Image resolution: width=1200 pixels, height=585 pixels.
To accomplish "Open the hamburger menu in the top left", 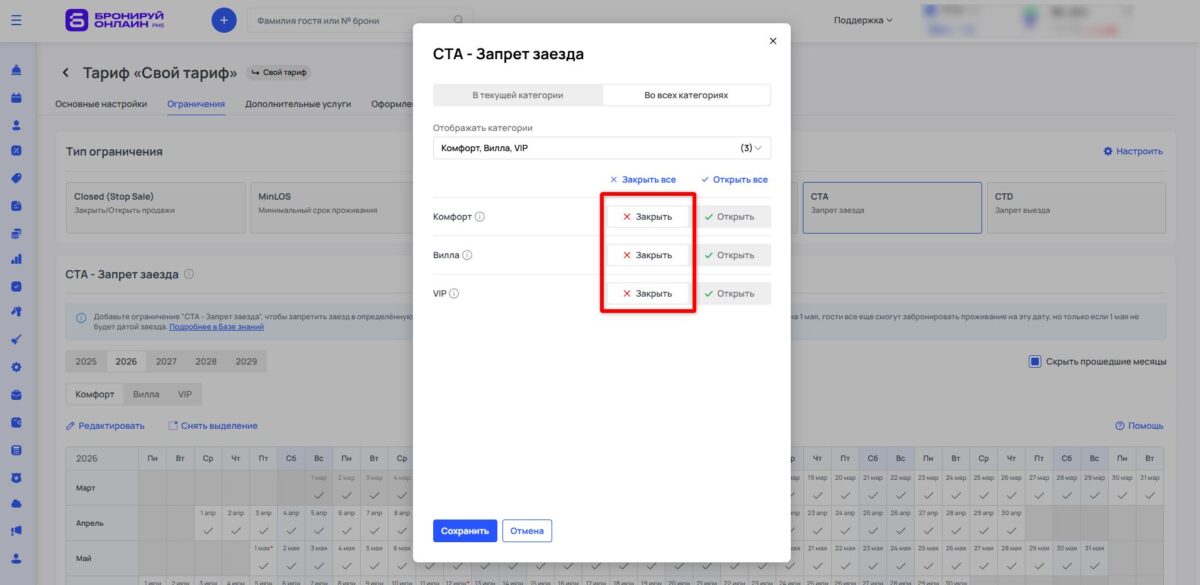I will pos(14,20).
